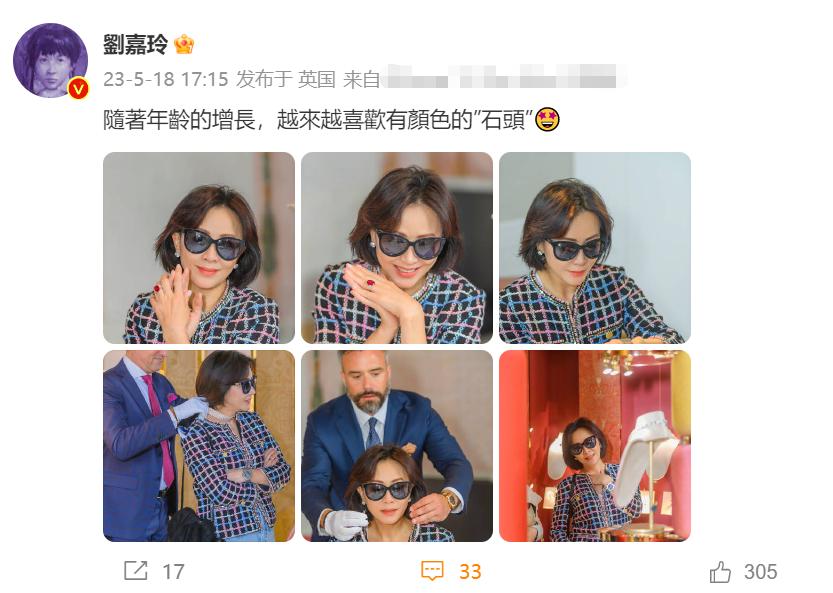This screenshot has width=833, height=593.
Task: Click the post timestamp 23-5-18 17:15
Action: (165, 79)
